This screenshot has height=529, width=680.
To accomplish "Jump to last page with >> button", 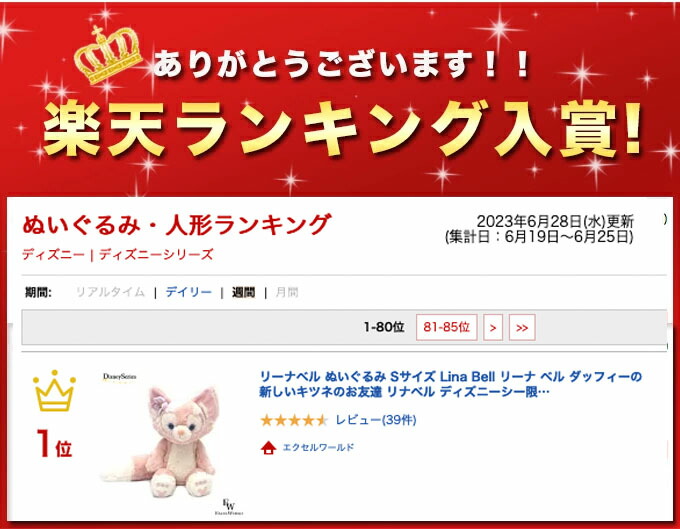I will [x=522, y=327].
